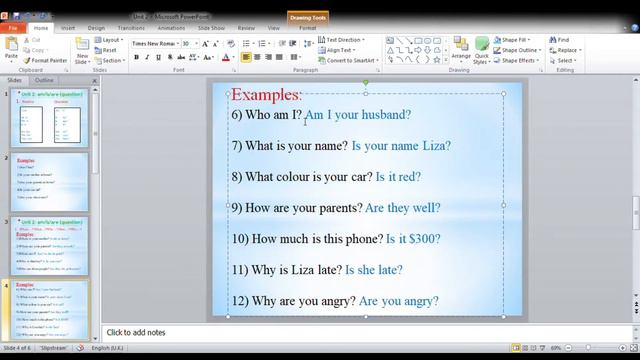
Task: Open Shape Fill options
Action: [x=512, y=40]
